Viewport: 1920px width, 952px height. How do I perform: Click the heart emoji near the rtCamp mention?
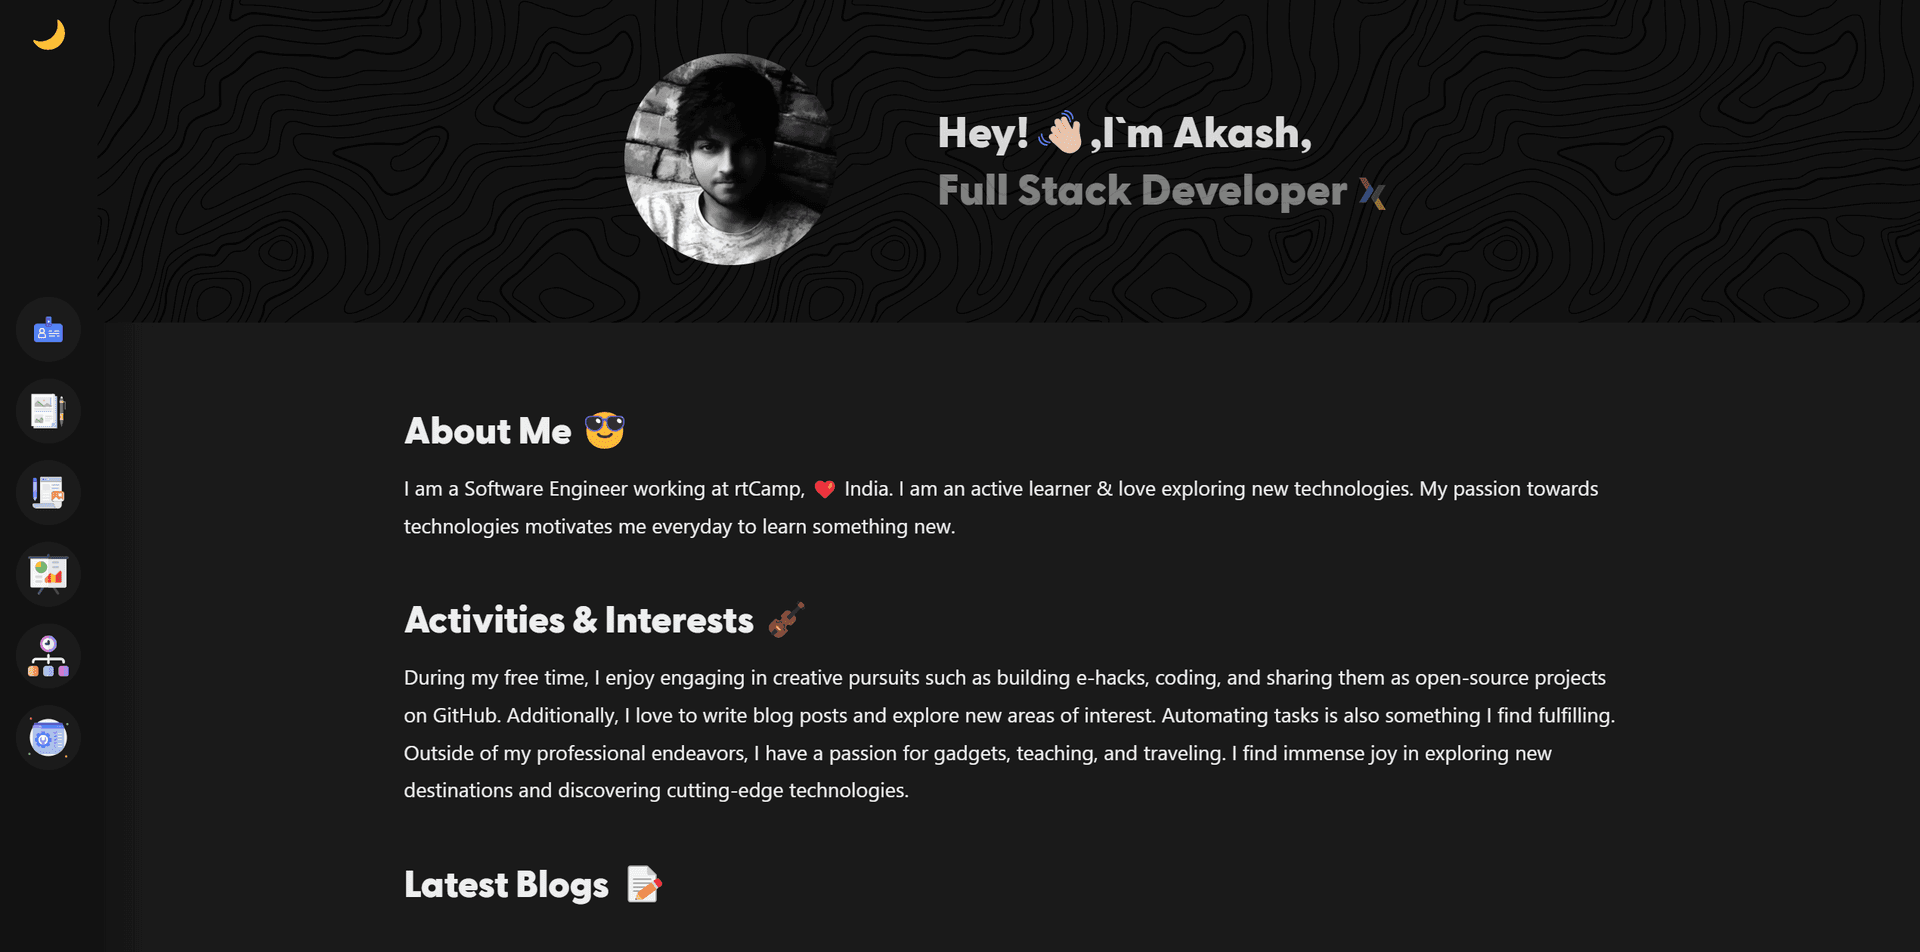tap(826, 490)
